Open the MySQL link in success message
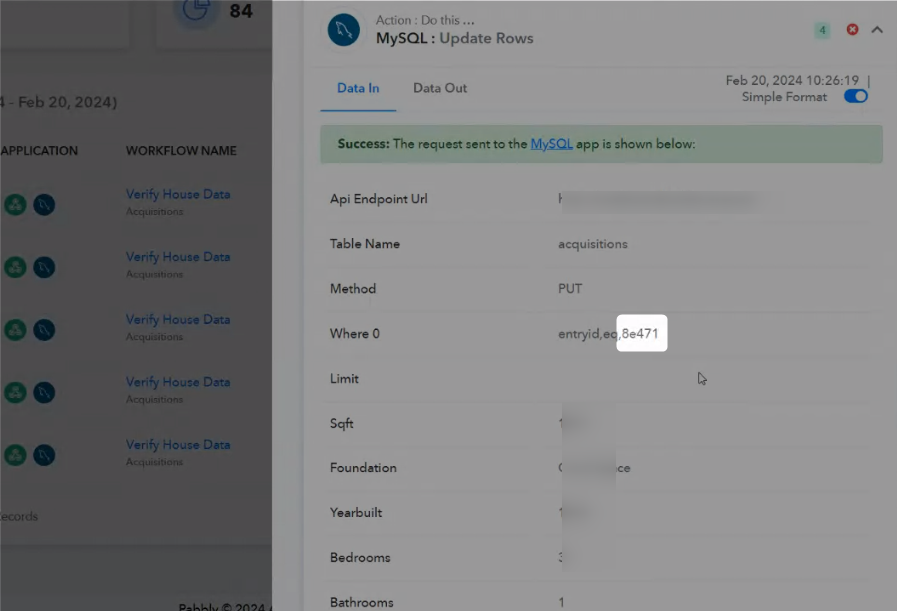The image size is (897, 611). [x=551, y=144]
